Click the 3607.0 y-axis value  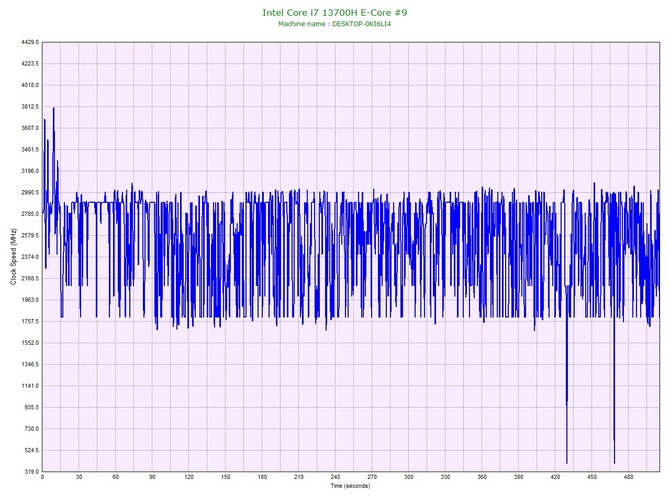tap(29, 128)
